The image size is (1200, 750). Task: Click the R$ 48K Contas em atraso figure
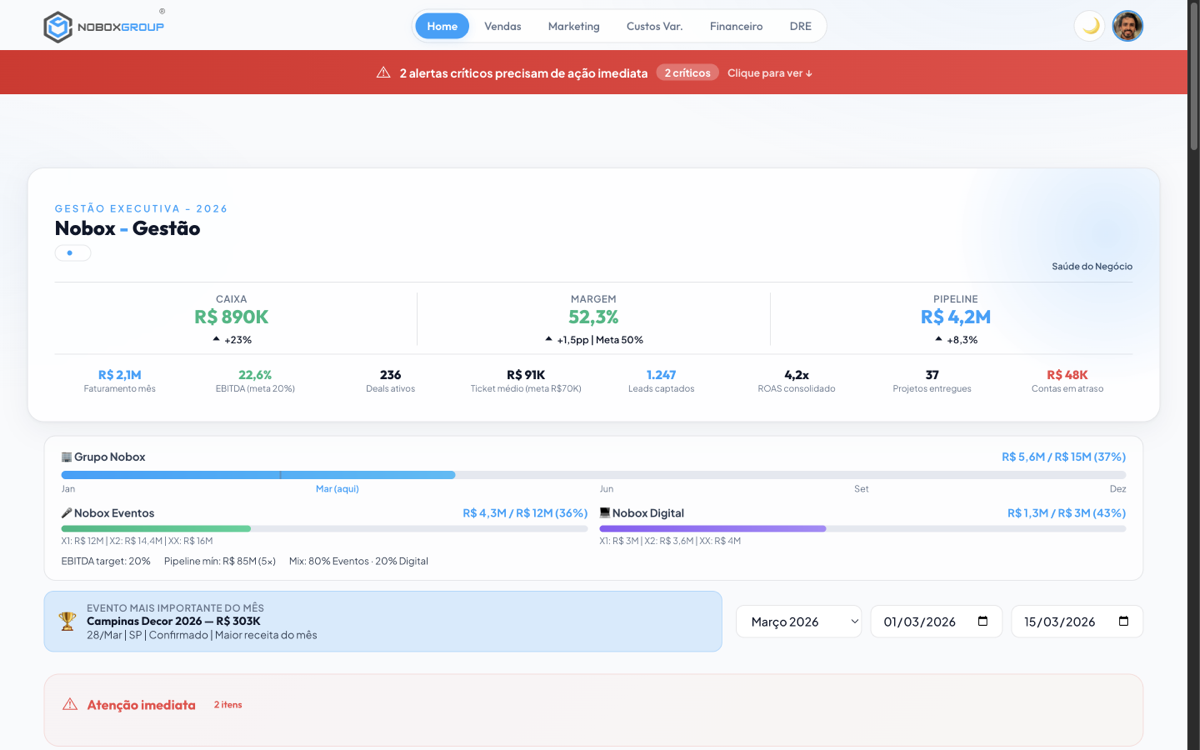click(x=1067, y=375)
